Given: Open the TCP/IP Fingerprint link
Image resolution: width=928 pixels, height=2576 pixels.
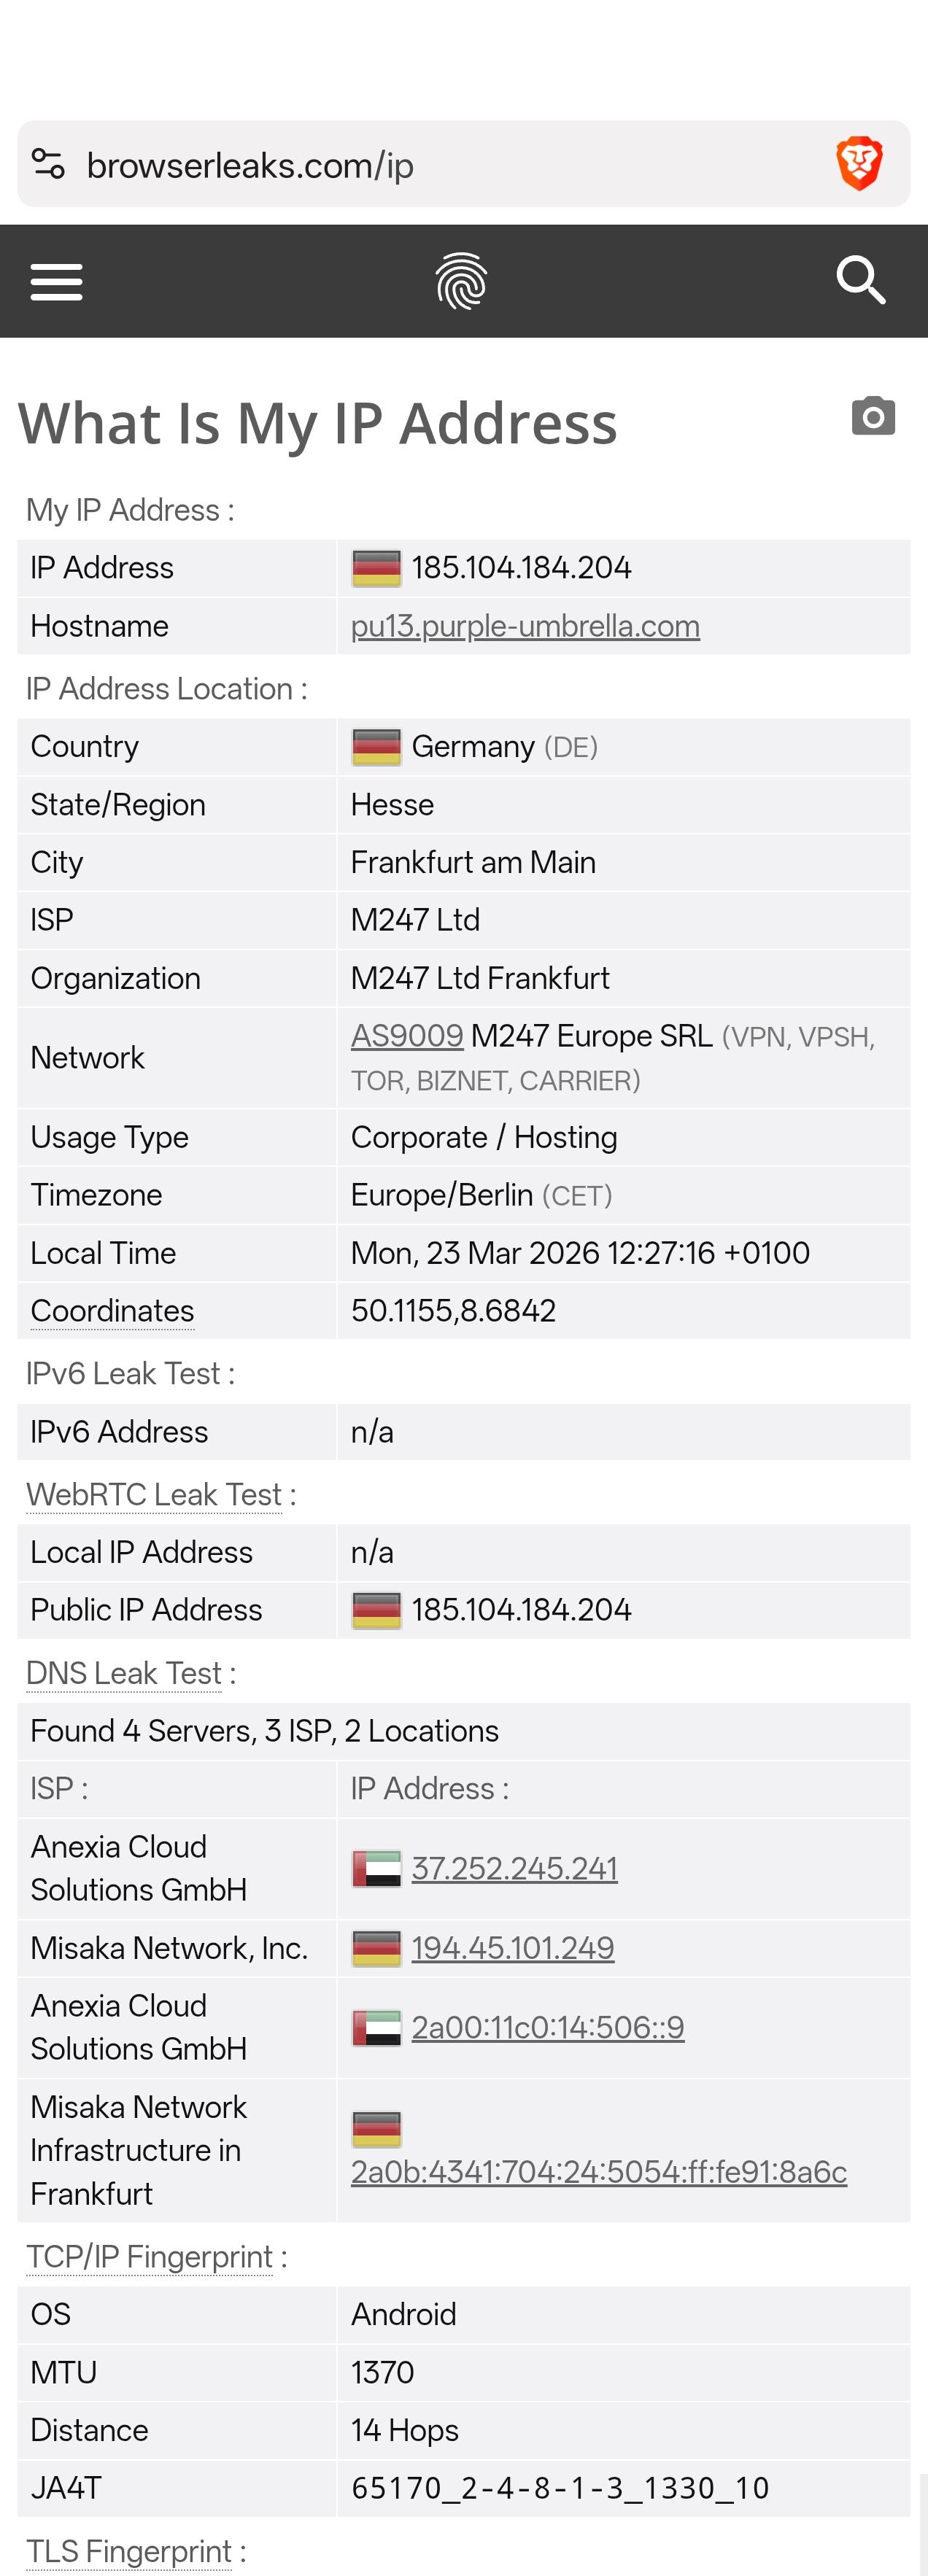Looking at the screenshot, I should [149, 2257].
